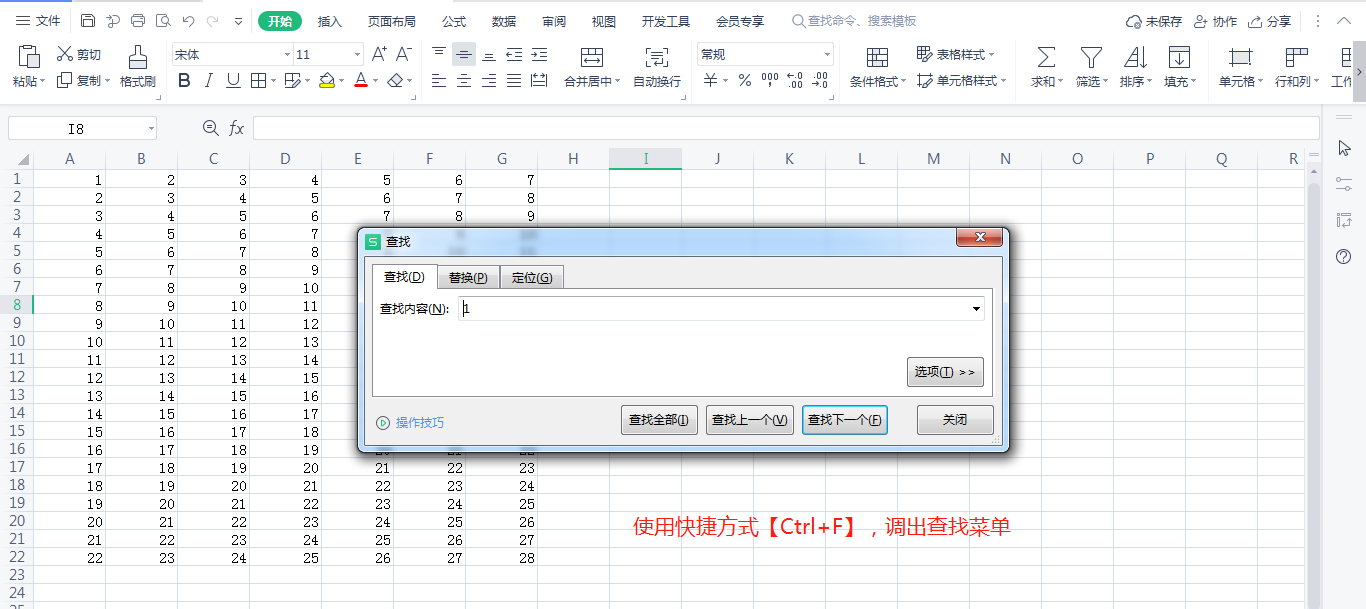This screenshot has width=1366, height=609.
Task: Click Find Next (查找下一个) button
Action: (845, 420)
